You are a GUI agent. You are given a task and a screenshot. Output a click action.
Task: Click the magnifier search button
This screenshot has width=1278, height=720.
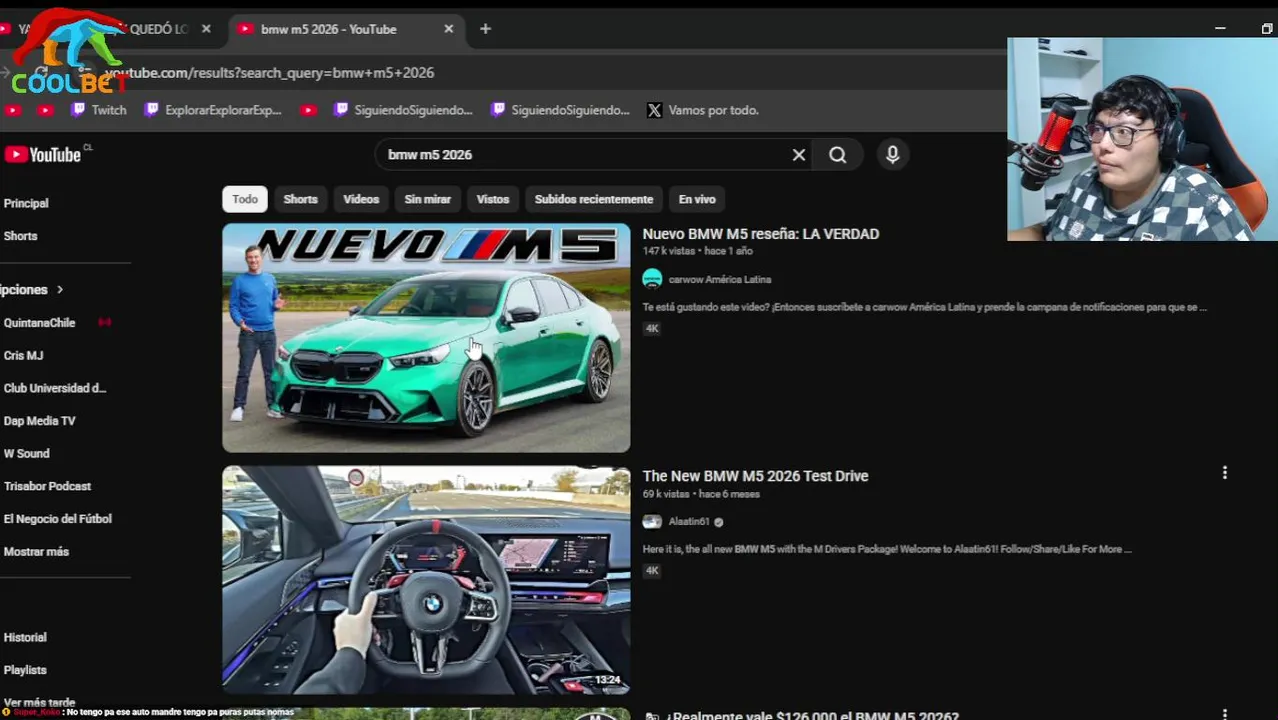click(837, 155)
